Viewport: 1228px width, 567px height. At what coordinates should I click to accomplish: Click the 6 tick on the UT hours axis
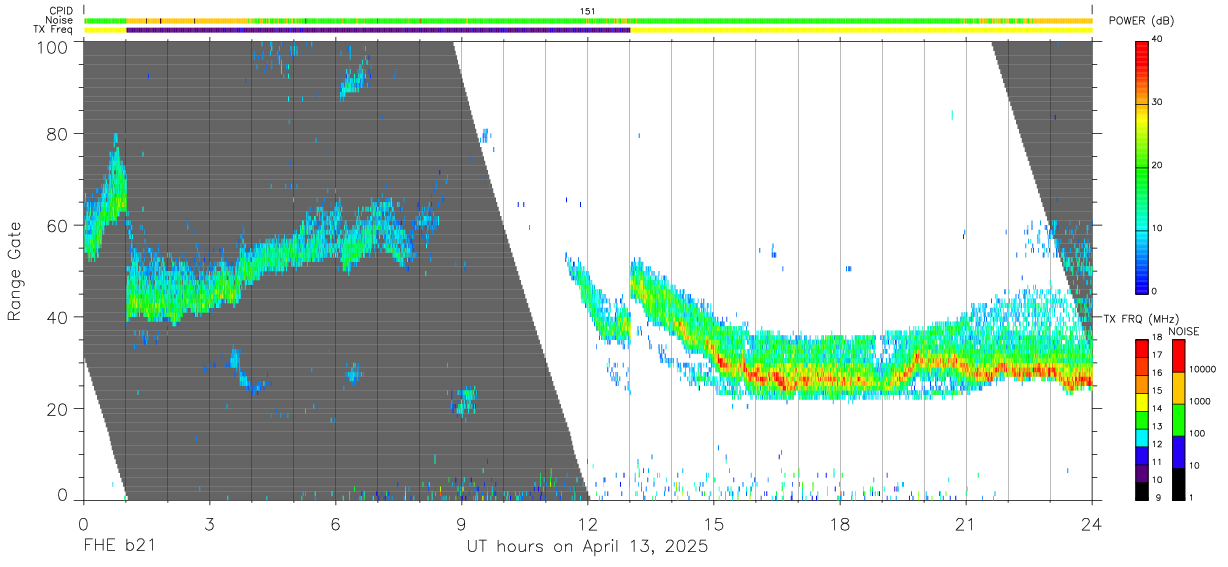(x=335, y=523)
